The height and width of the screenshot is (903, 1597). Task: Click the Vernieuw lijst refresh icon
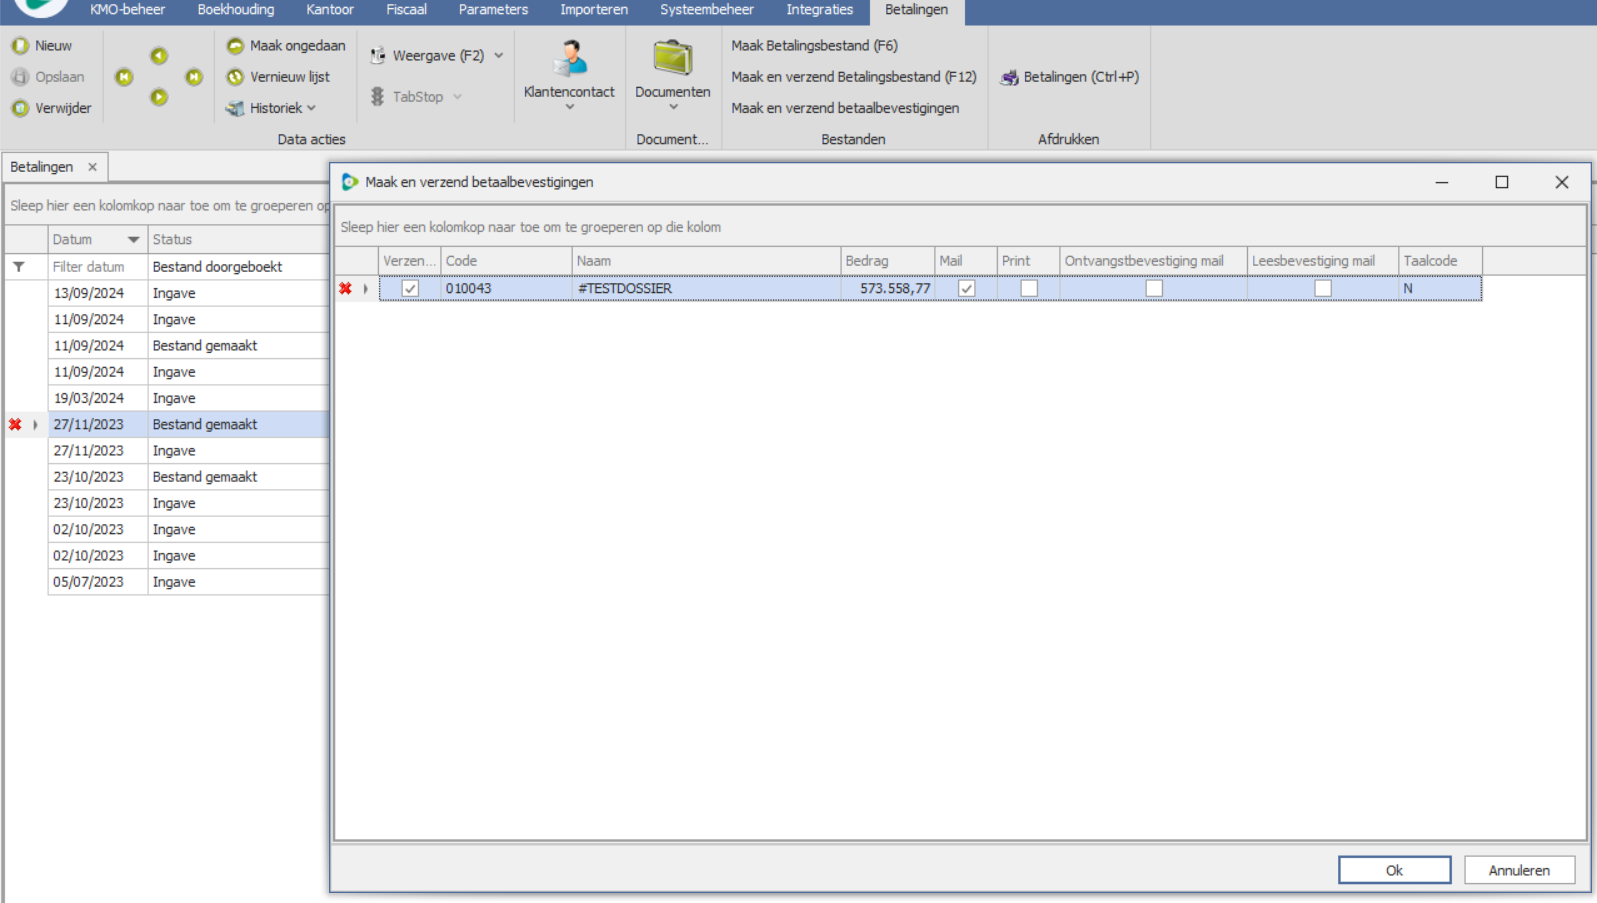pos(235,77)
